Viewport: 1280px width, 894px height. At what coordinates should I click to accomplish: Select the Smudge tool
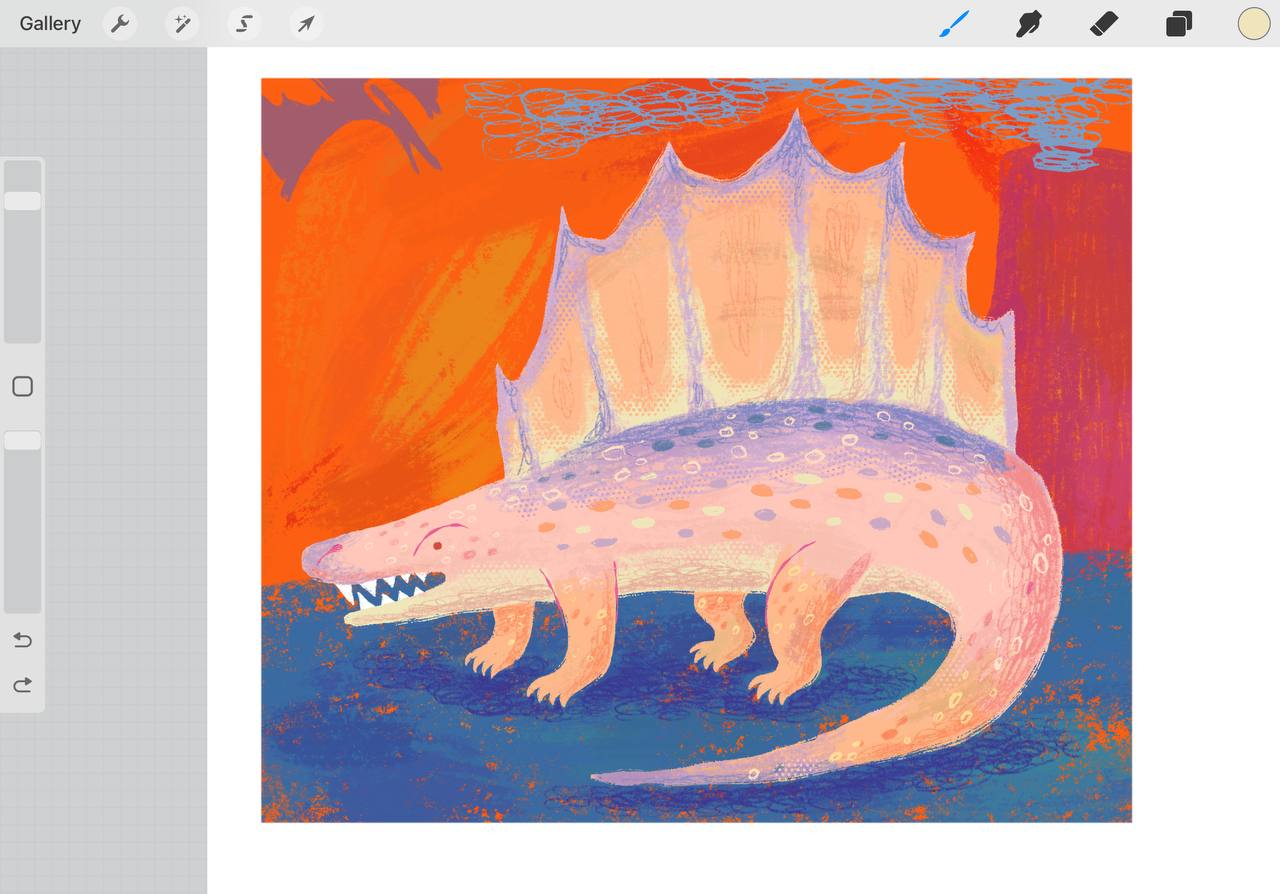coord(1029,24)
